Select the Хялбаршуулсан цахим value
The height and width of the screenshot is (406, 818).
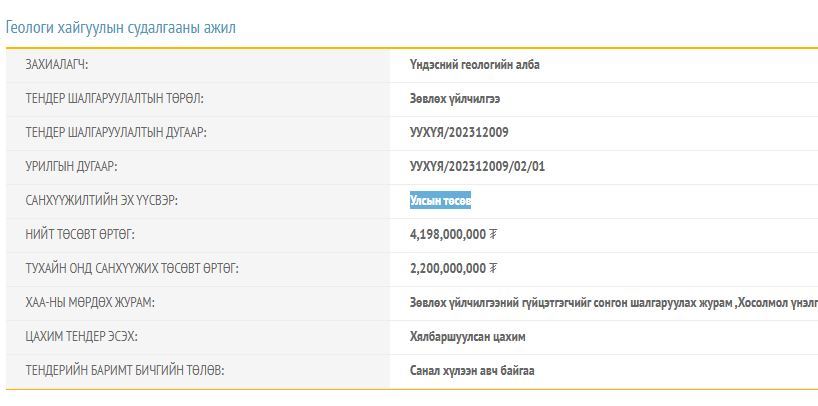467,337
